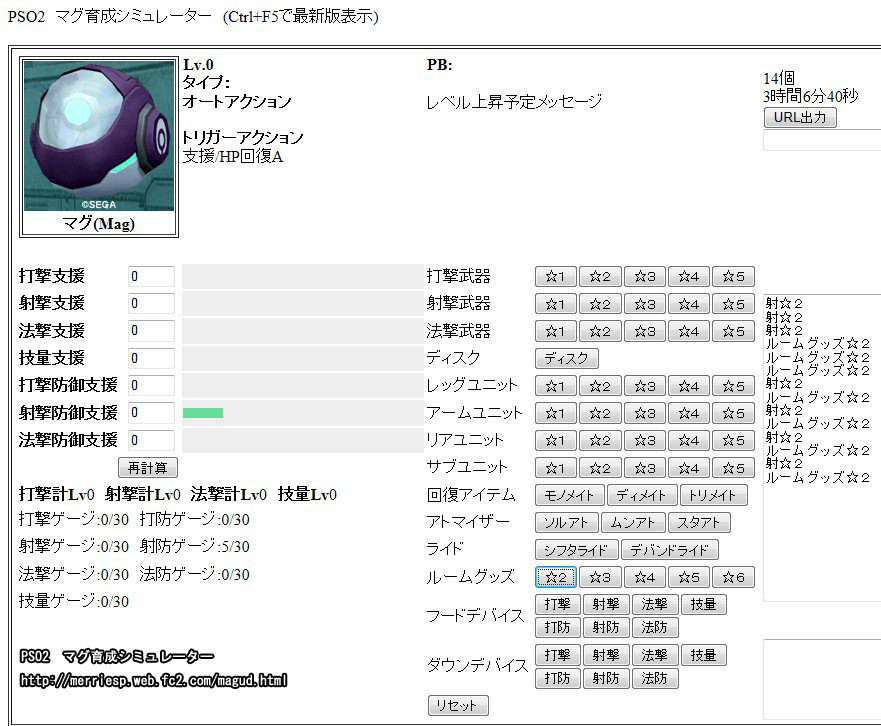Click the URL出力 button
Image resolution: width=881 pixels, height=726 pixels.
click(800, 117)
